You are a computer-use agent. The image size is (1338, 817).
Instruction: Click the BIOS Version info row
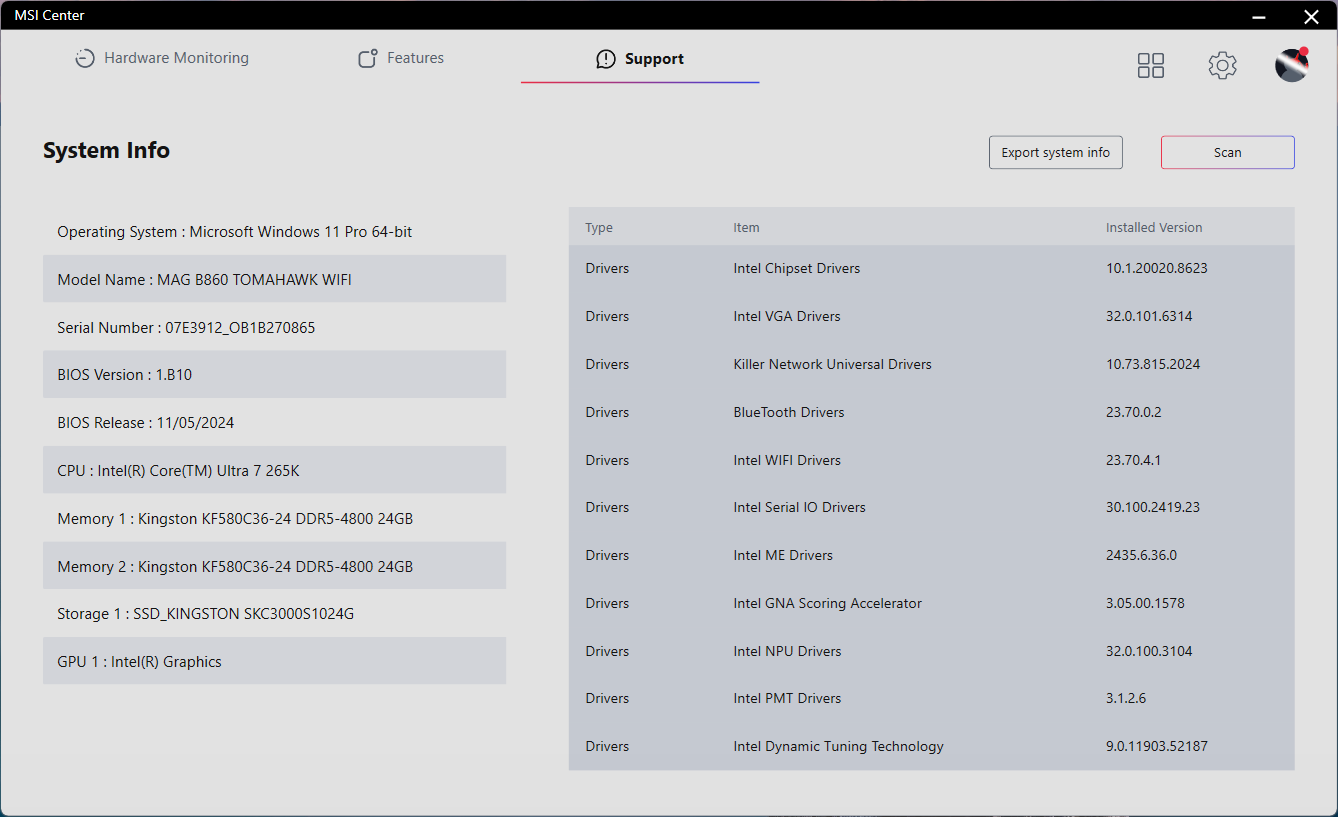[274, 374]
